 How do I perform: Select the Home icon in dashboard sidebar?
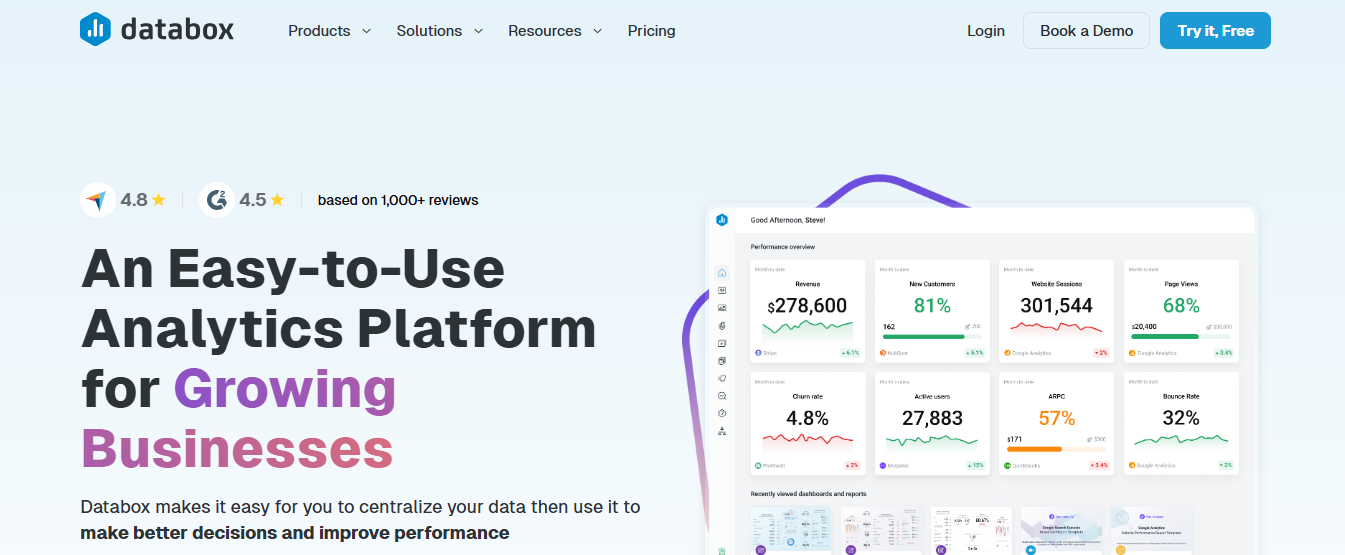pos(722,273)
